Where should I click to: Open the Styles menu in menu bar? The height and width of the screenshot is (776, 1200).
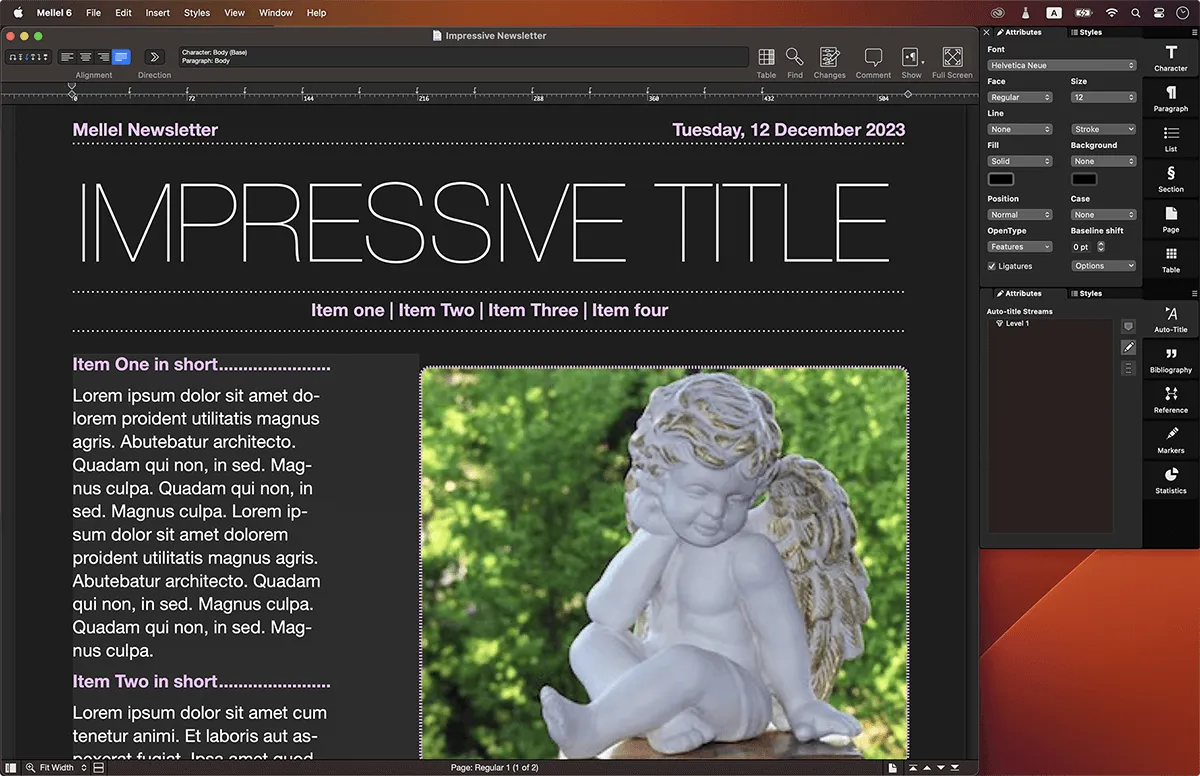197,13
